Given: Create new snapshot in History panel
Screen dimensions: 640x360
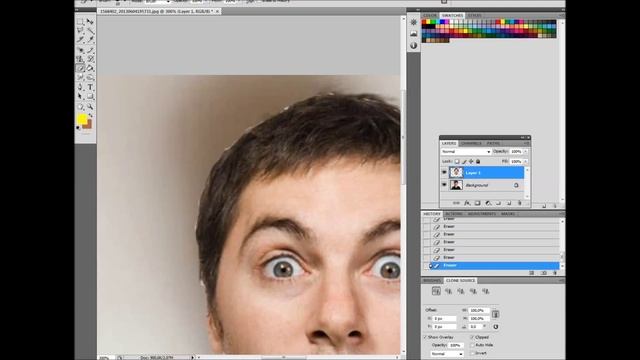Looking at the screenshot, I should [x=544, y=273].
